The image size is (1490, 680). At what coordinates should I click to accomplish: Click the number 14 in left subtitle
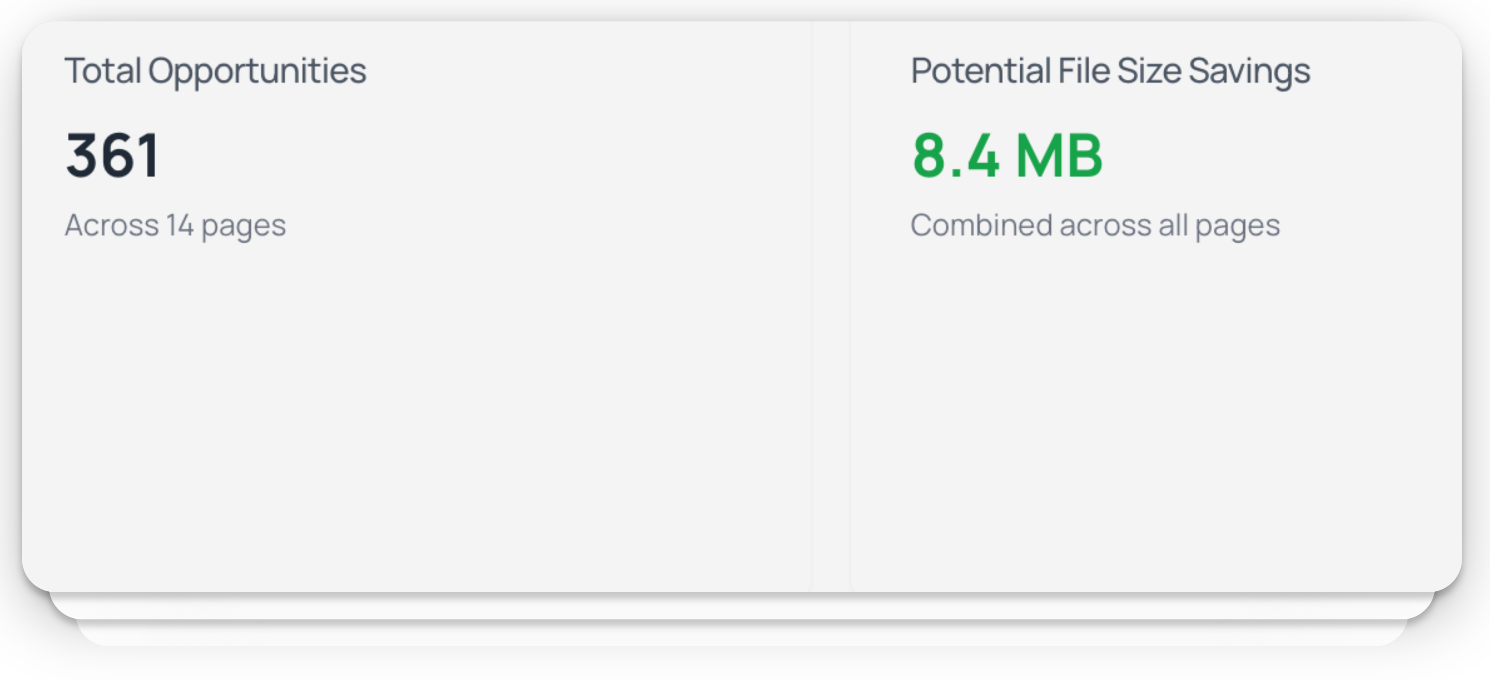pos(180,225)
